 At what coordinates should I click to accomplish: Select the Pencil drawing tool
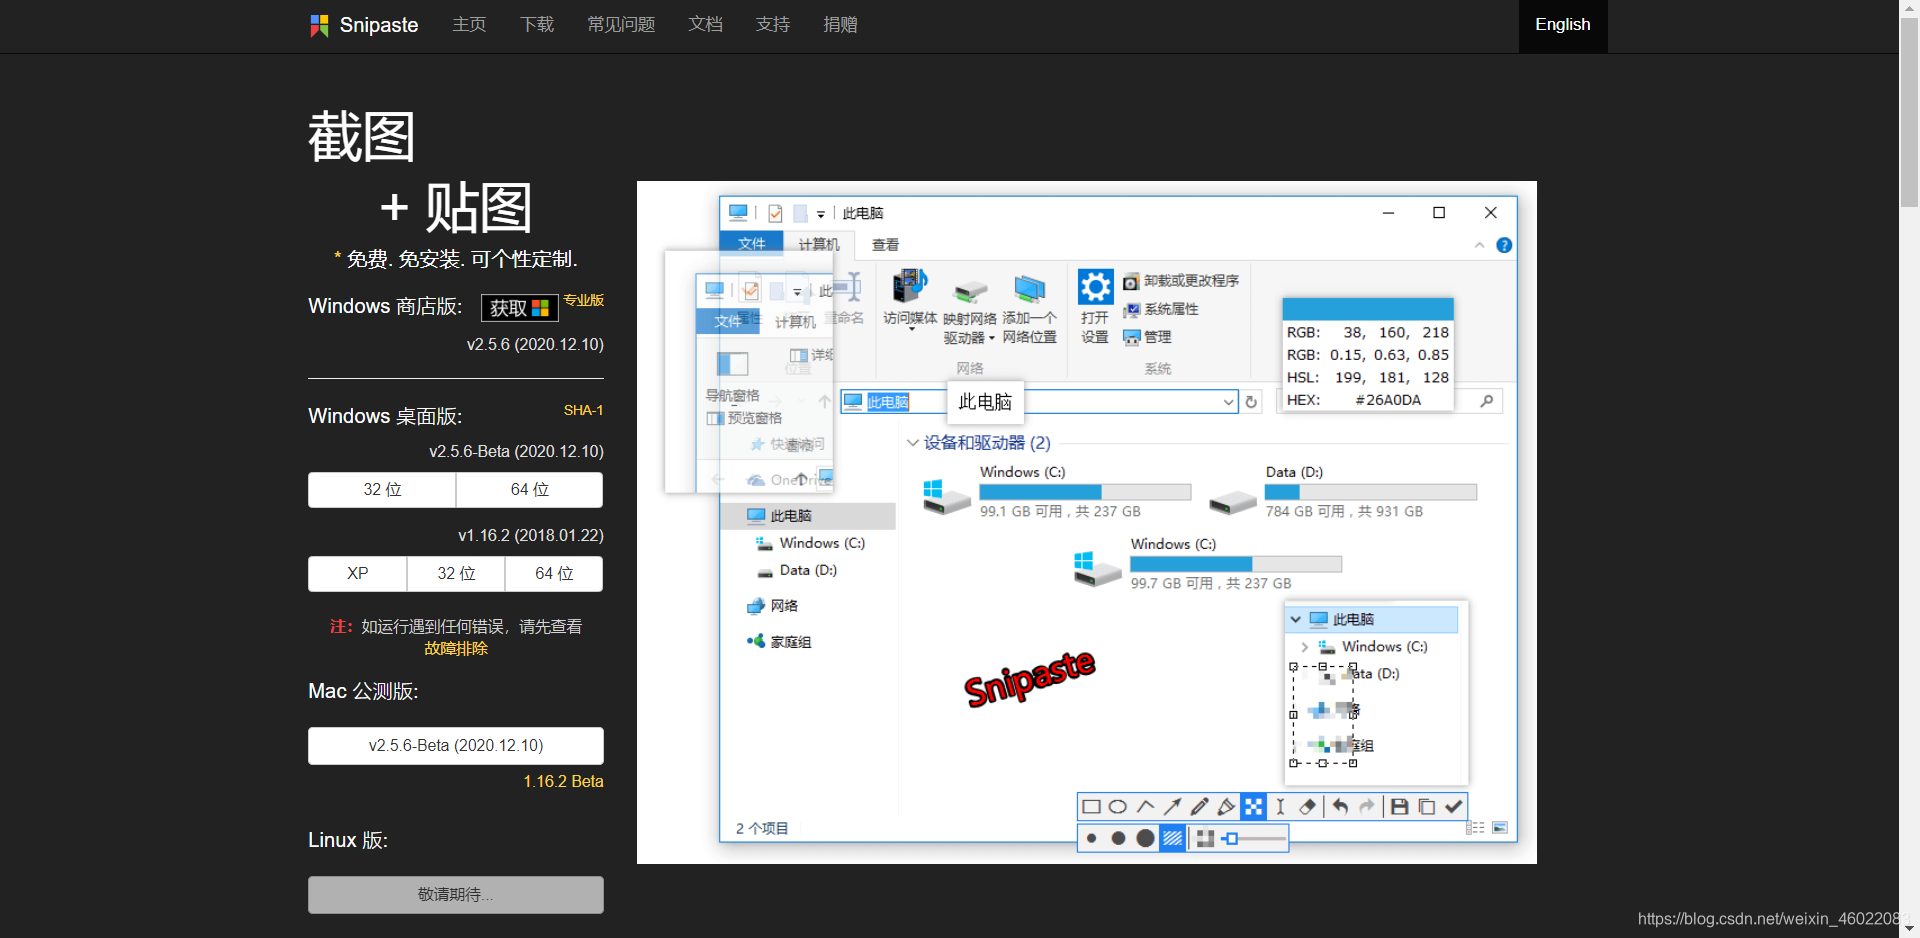coord(1200,807)
